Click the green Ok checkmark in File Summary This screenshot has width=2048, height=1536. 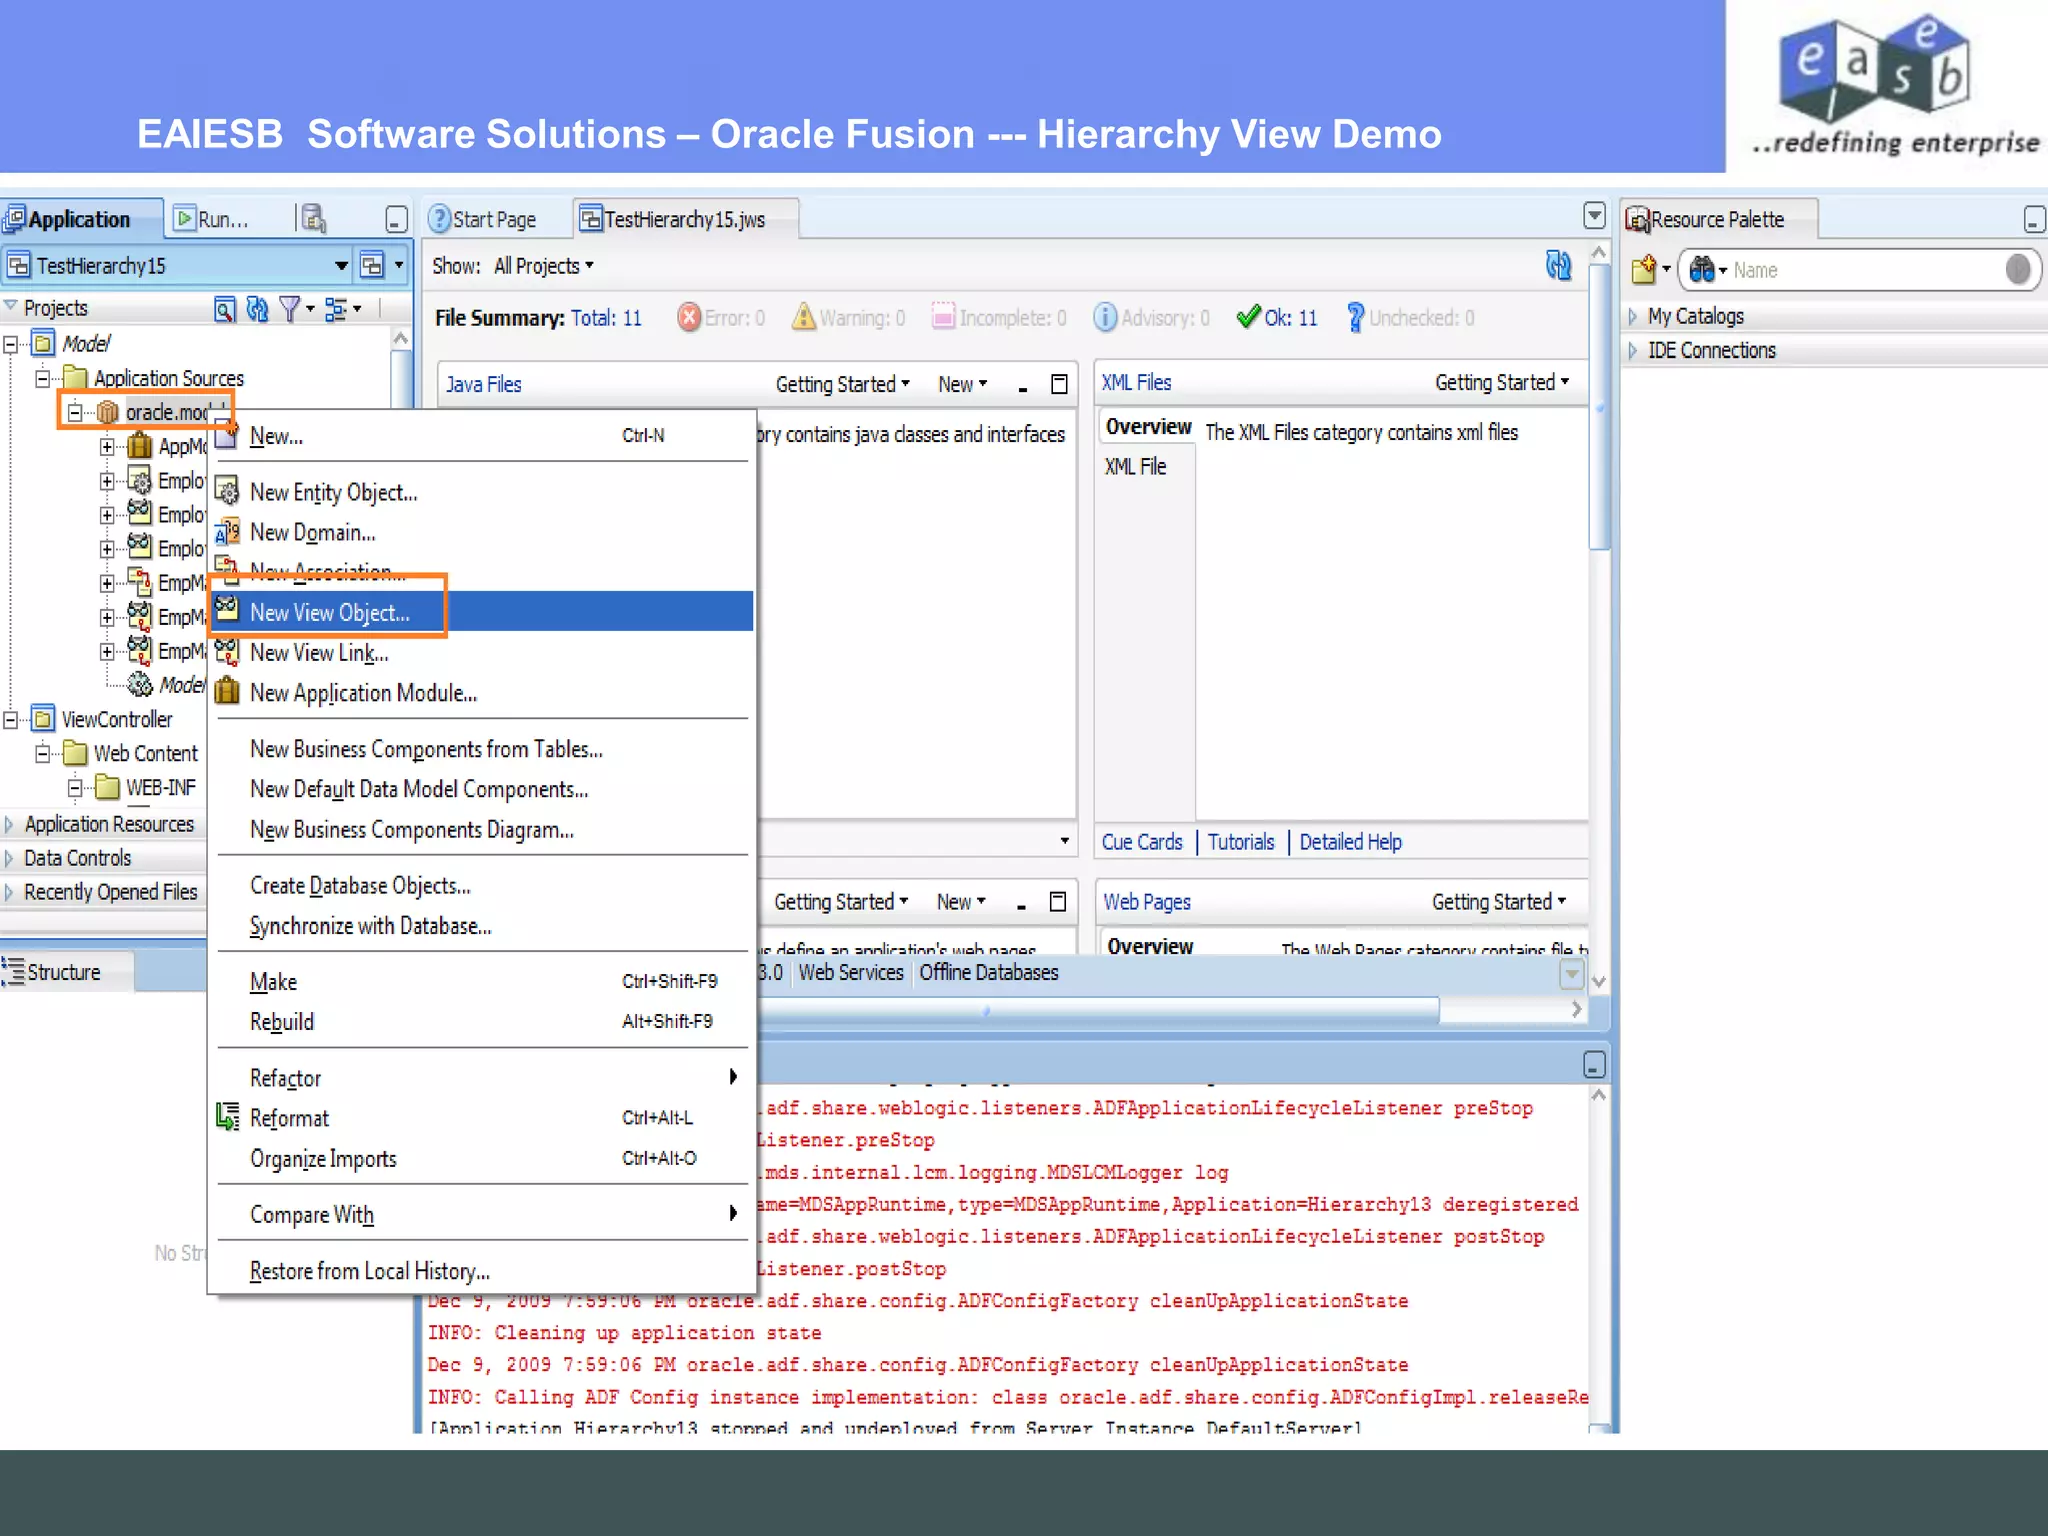tap(1248, 317)
